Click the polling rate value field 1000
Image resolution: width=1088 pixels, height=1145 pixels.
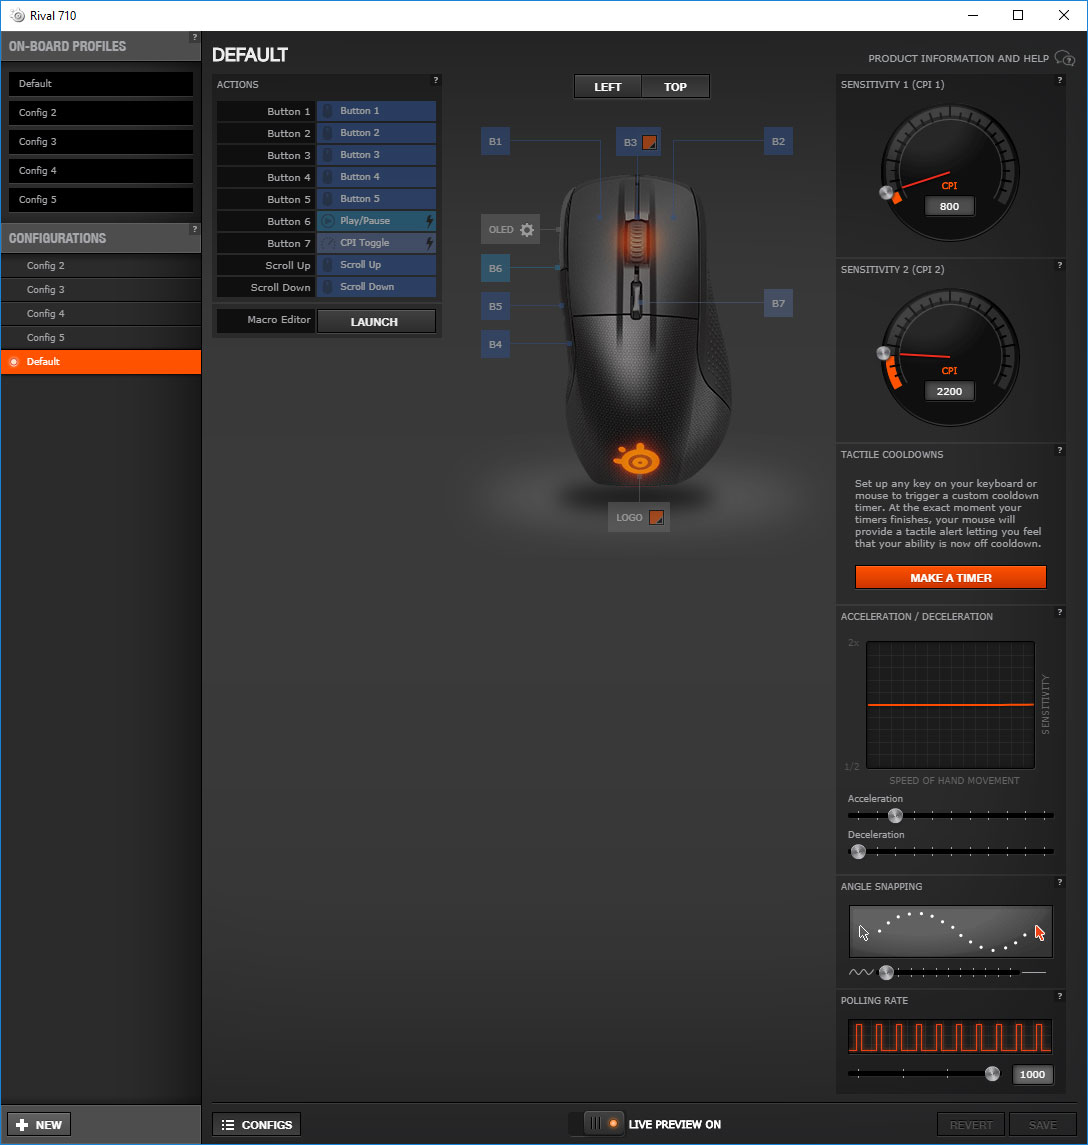(x=1032, y=1074)
